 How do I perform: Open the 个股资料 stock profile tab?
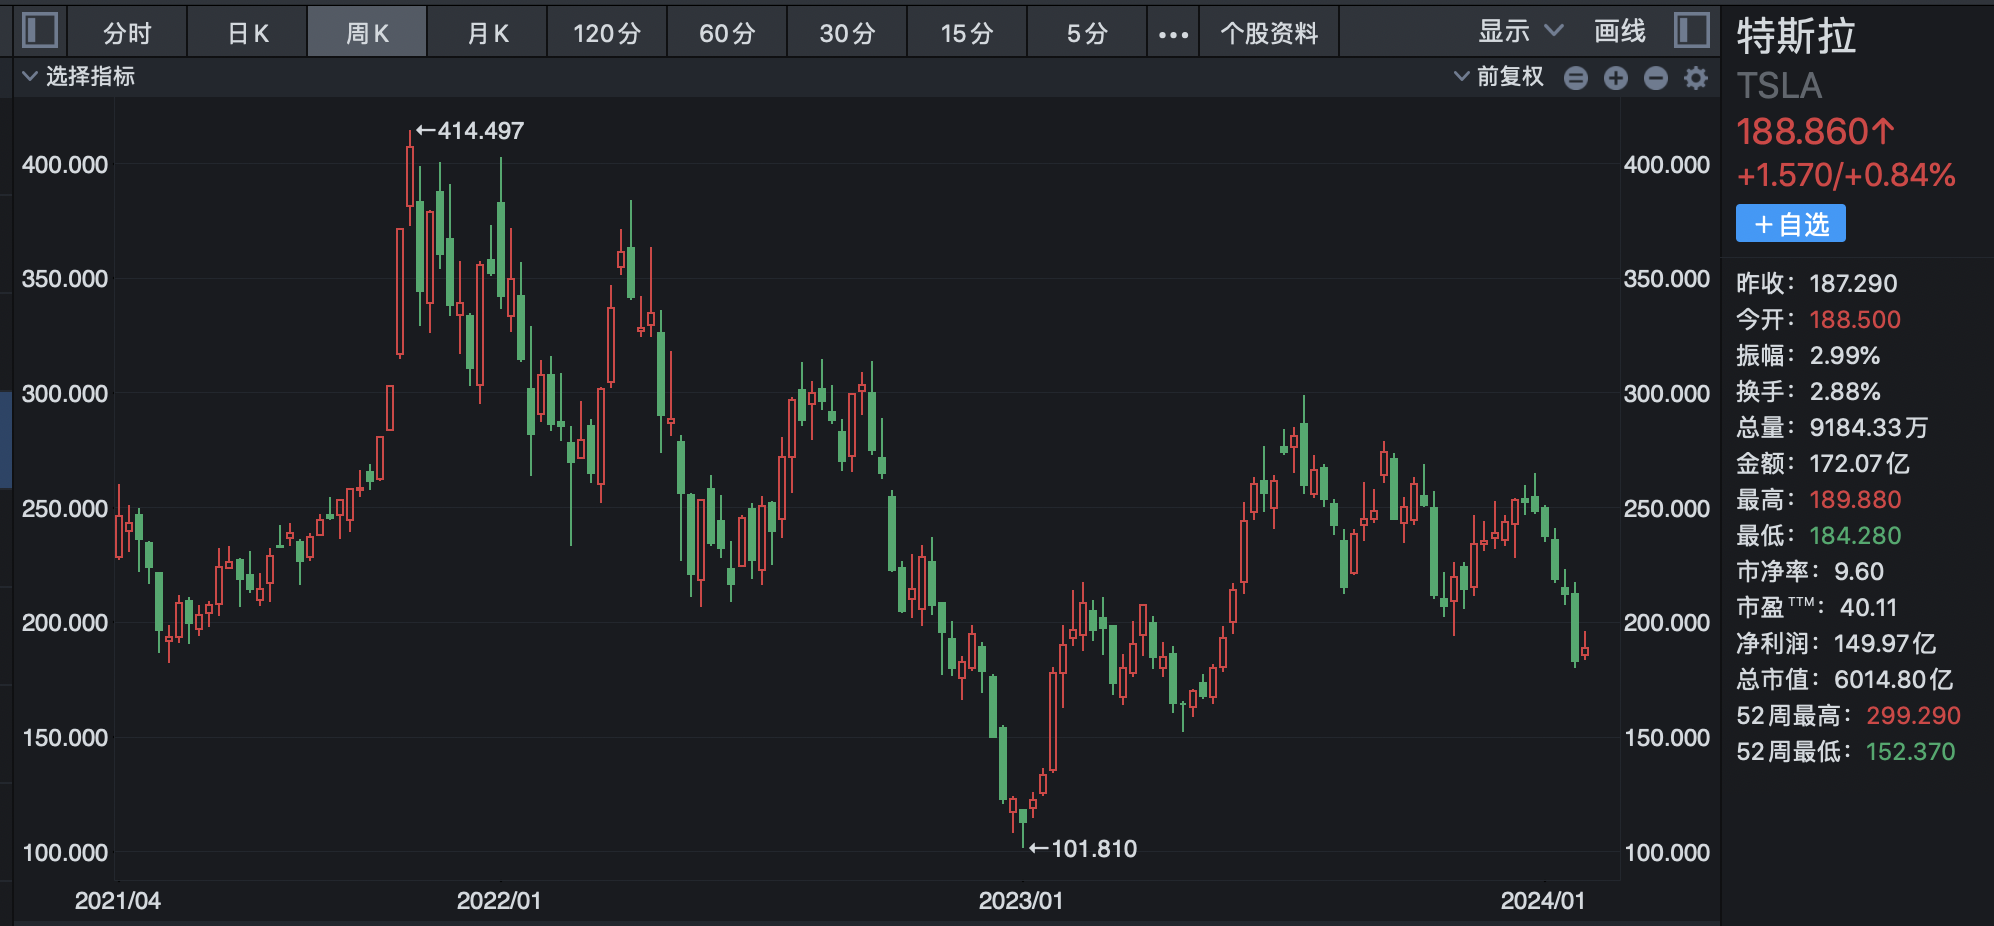pyautogui.click(x=1269, y=34)
